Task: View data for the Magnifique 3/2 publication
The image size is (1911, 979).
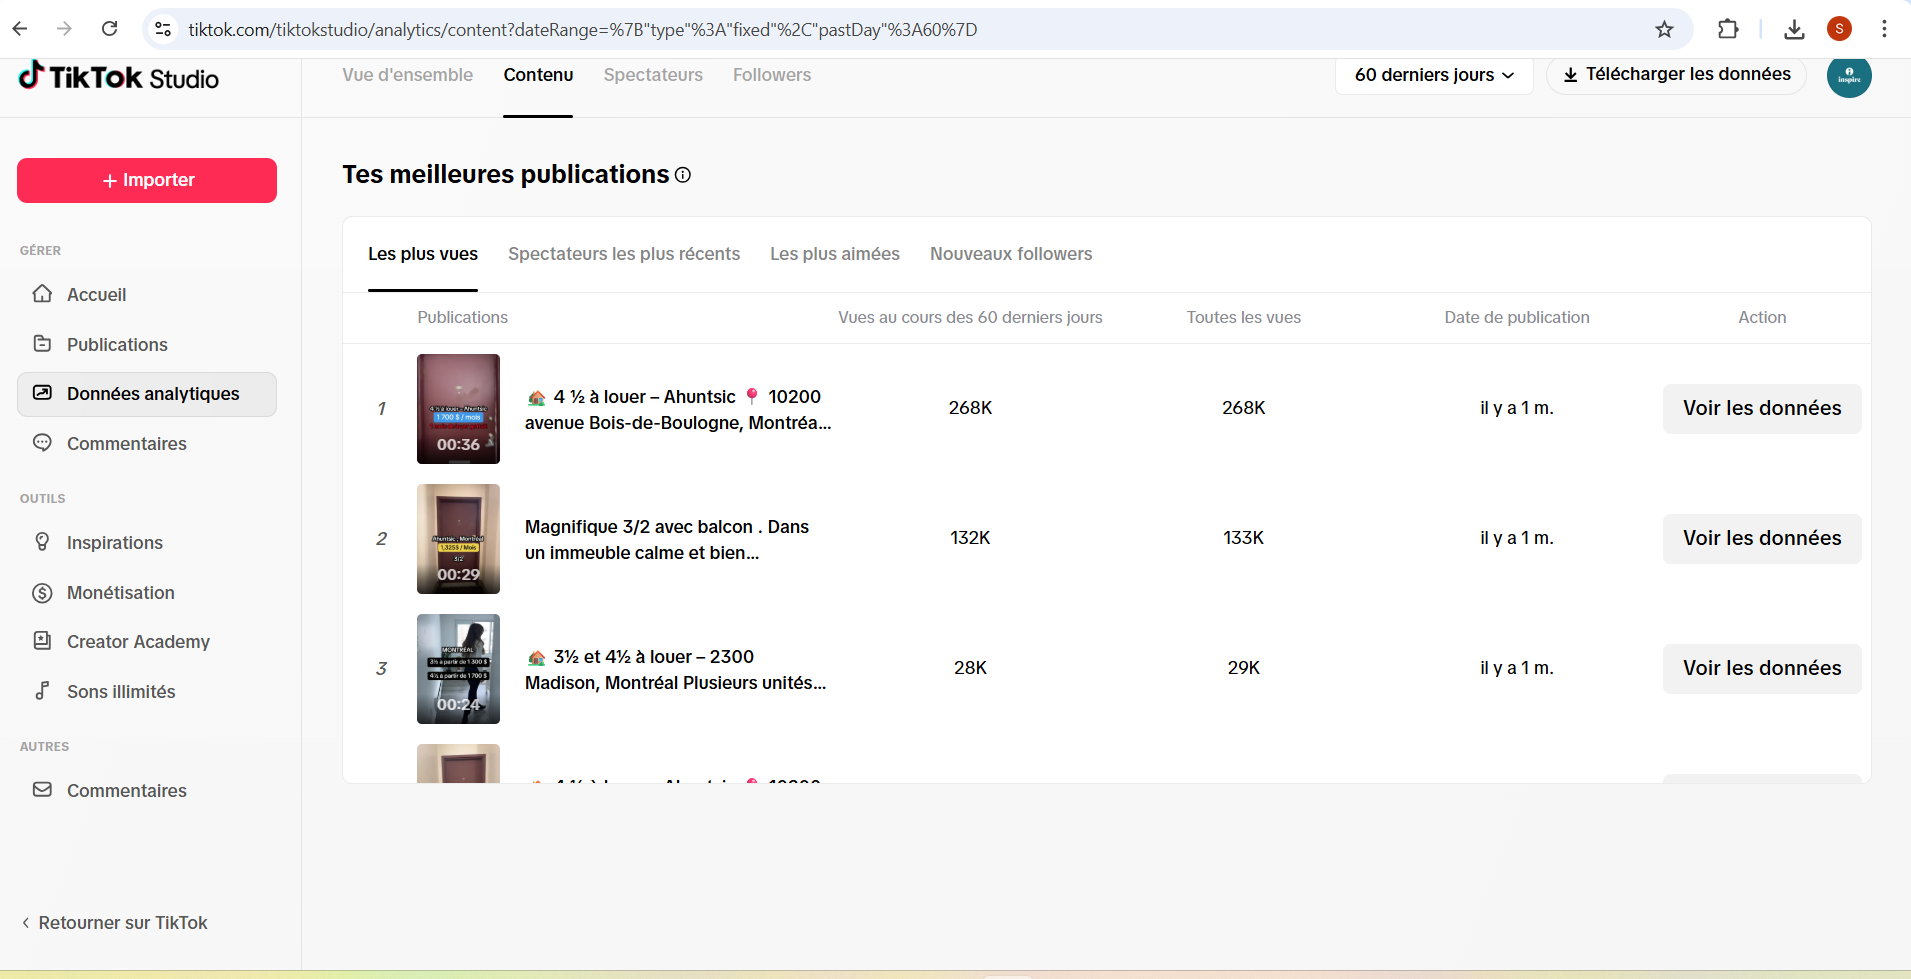Action: [x=1761, y=538]
